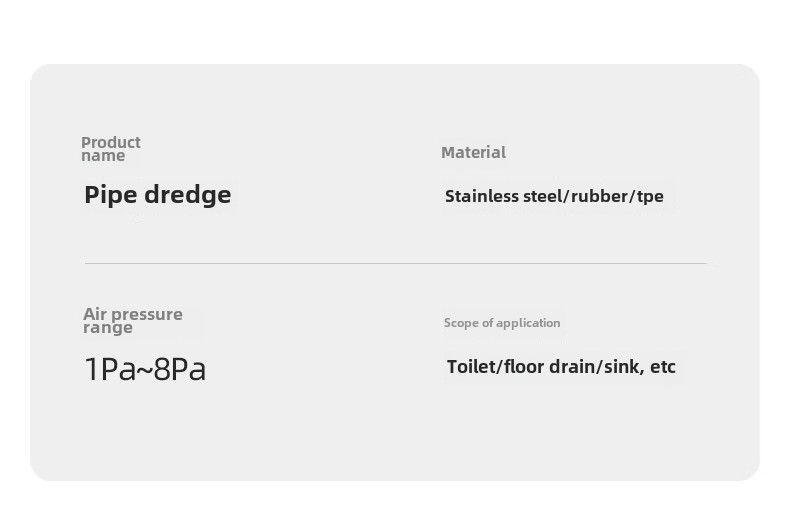Click the horizontal divider line
The width and height of the screenshot is (790, 532).
click(396, 263)
